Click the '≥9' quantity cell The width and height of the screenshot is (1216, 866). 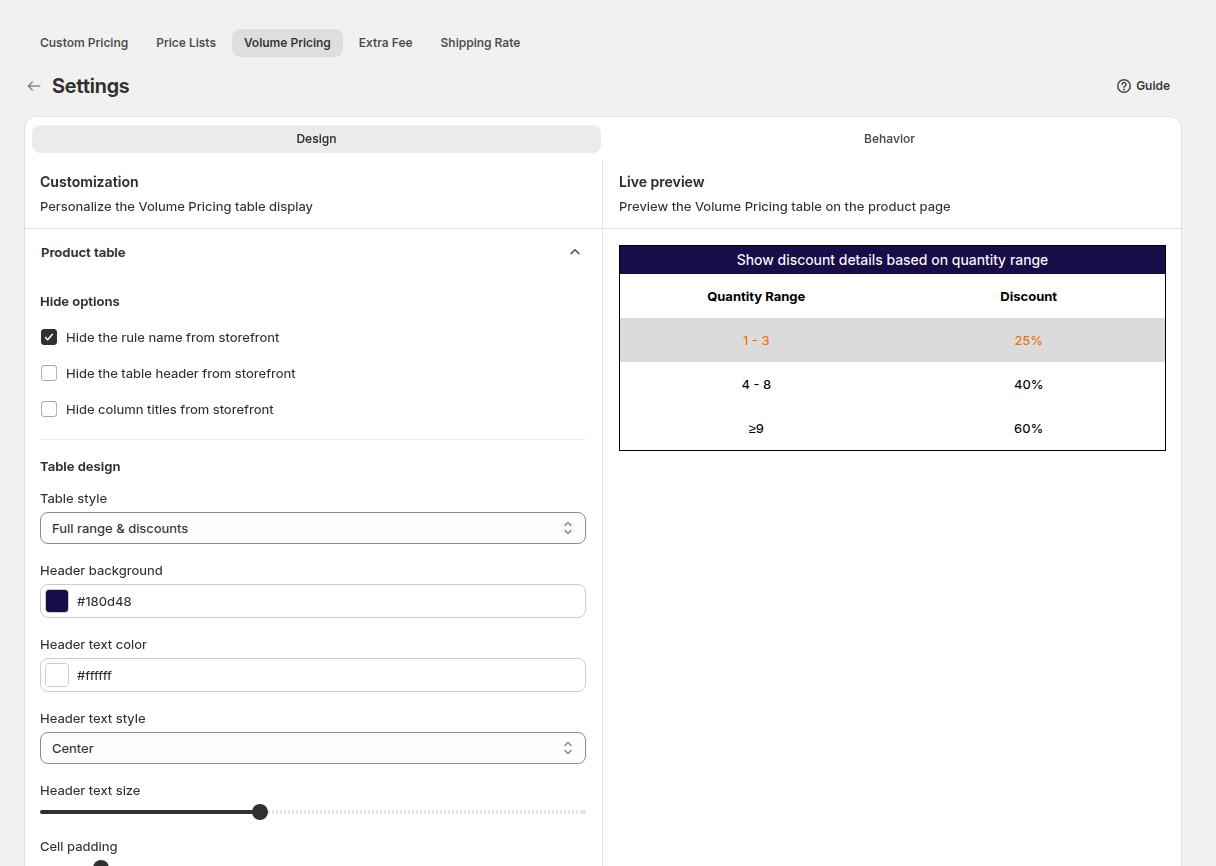(756, 429)
